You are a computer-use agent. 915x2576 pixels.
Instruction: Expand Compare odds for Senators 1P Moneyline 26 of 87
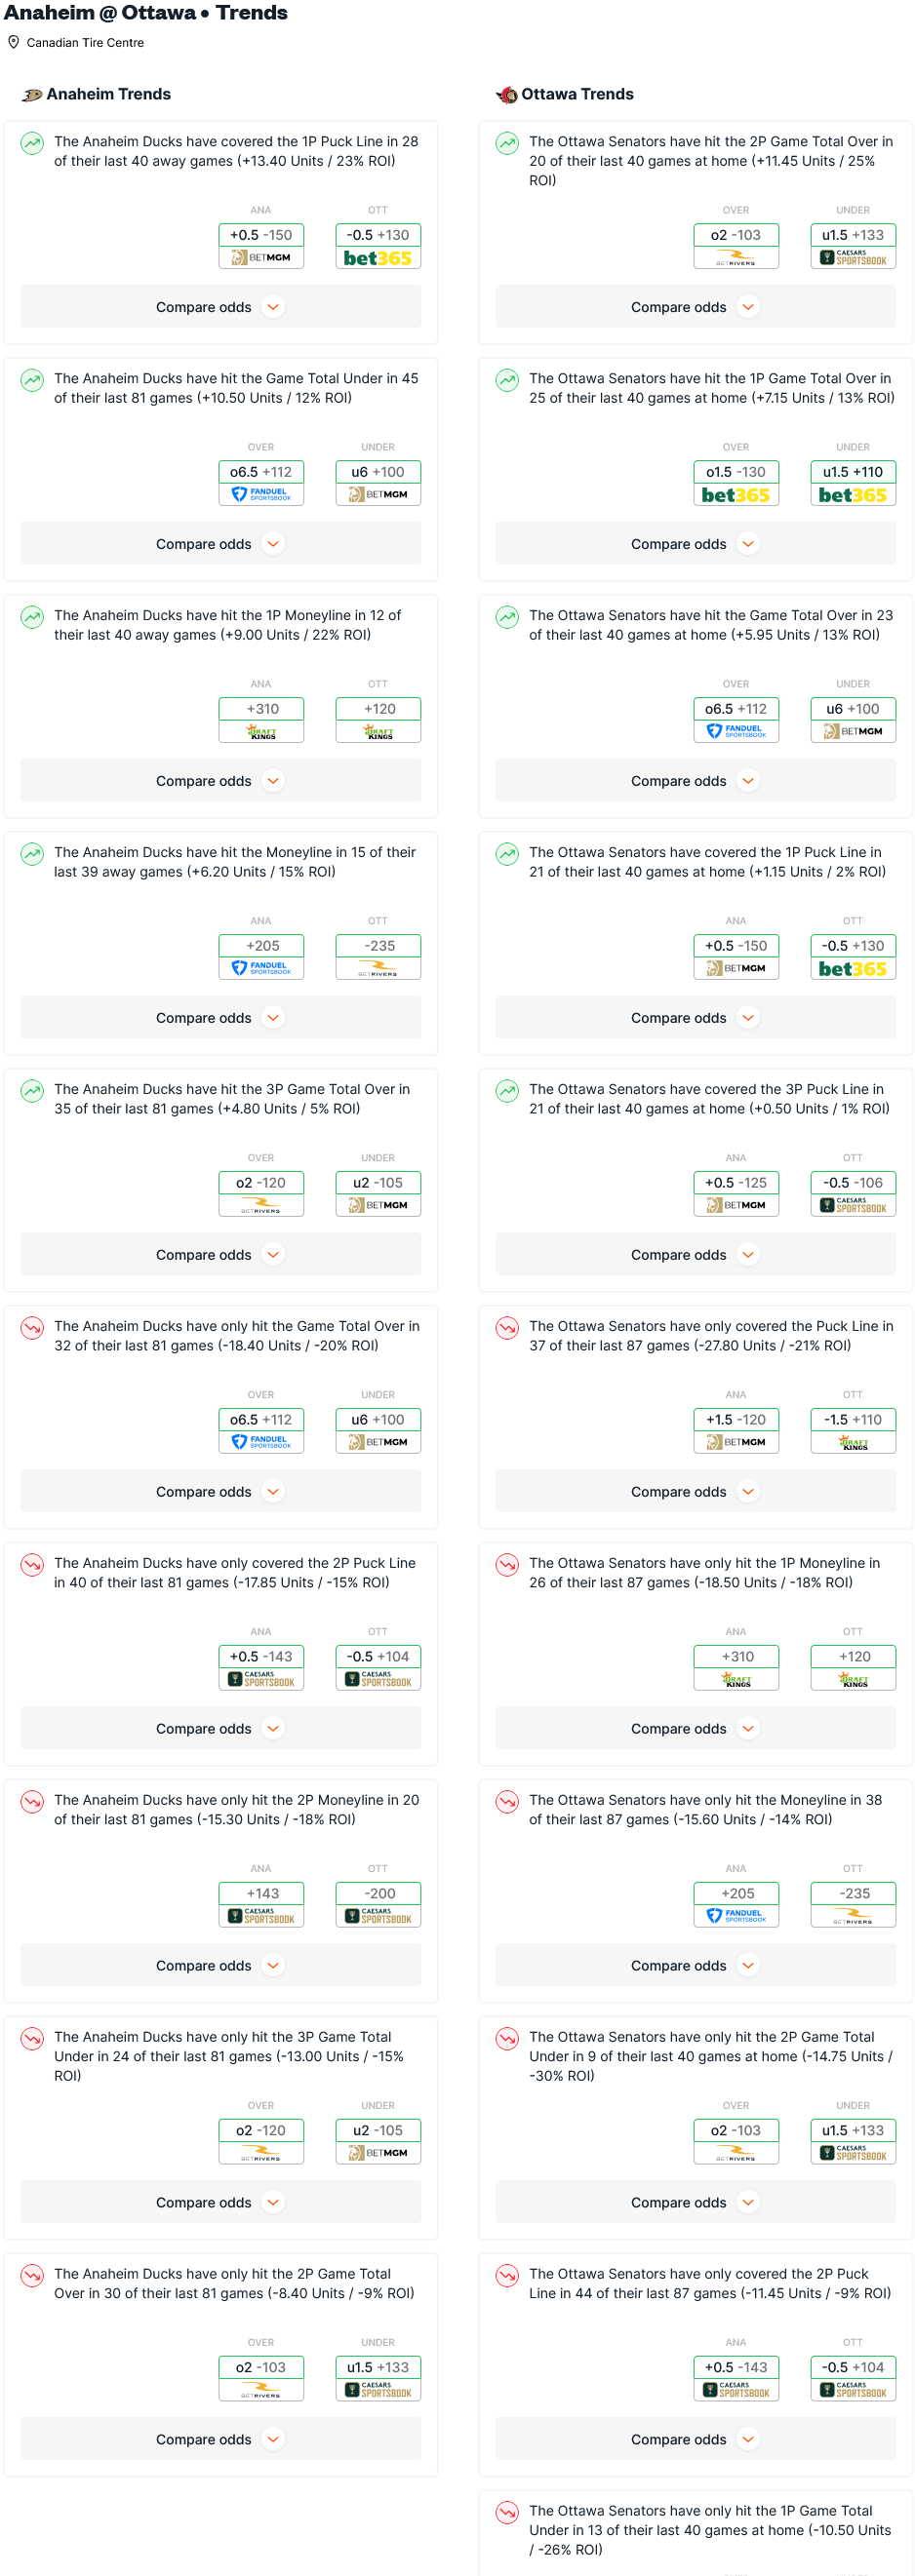(x=695, y=1729)
